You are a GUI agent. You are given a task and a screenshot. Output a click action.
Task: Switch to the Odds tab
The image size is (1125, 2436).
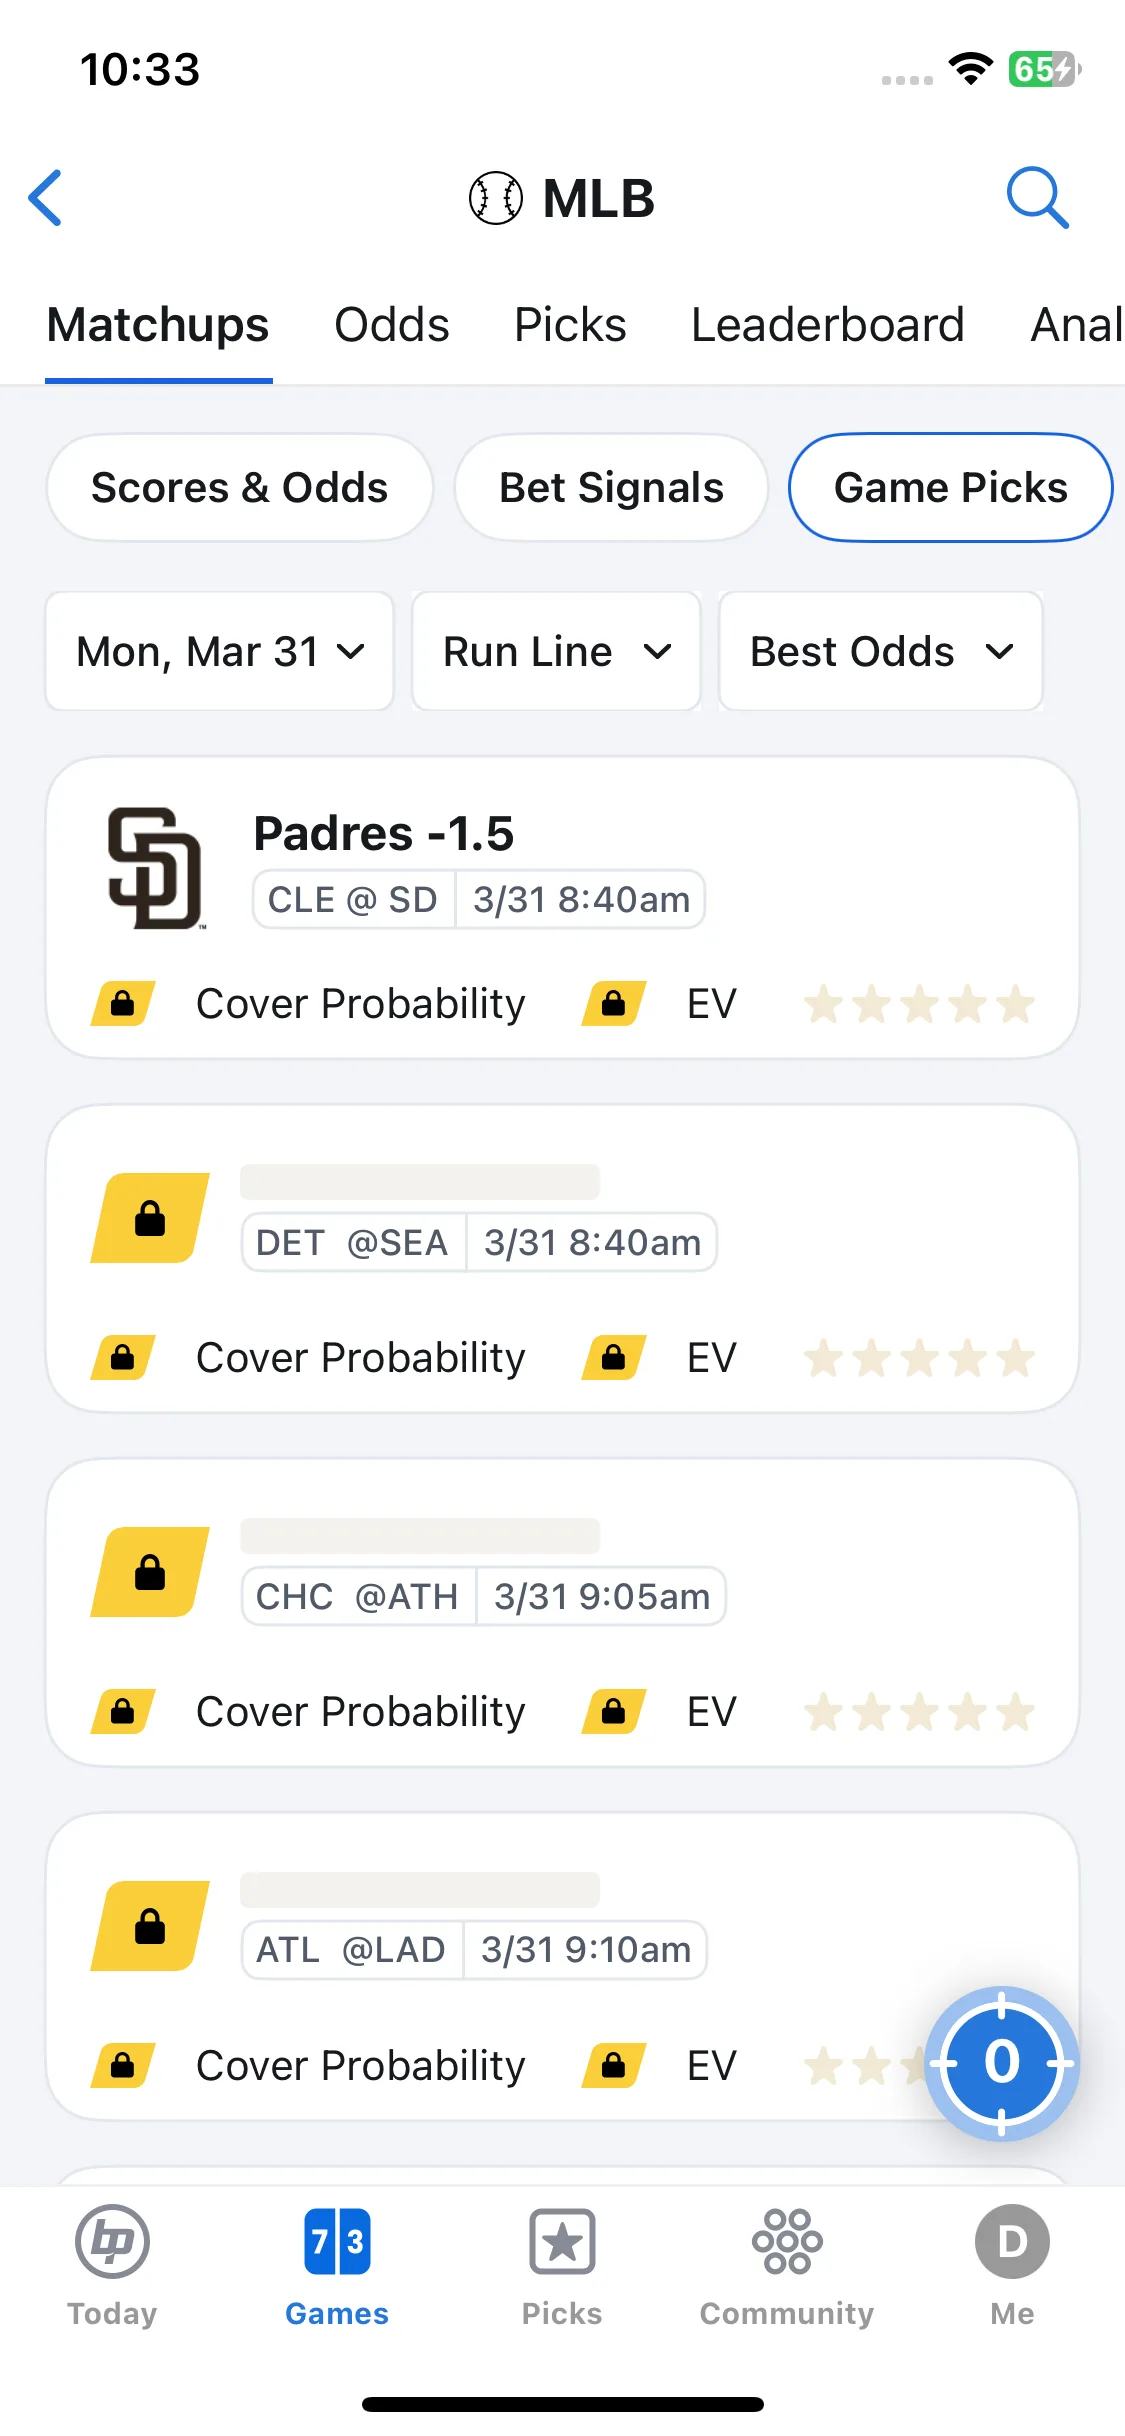[392, 325]
